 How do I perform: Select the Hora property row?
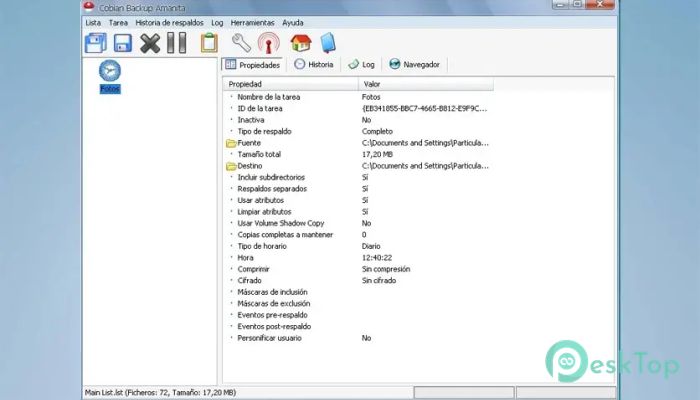pos(358,258)
